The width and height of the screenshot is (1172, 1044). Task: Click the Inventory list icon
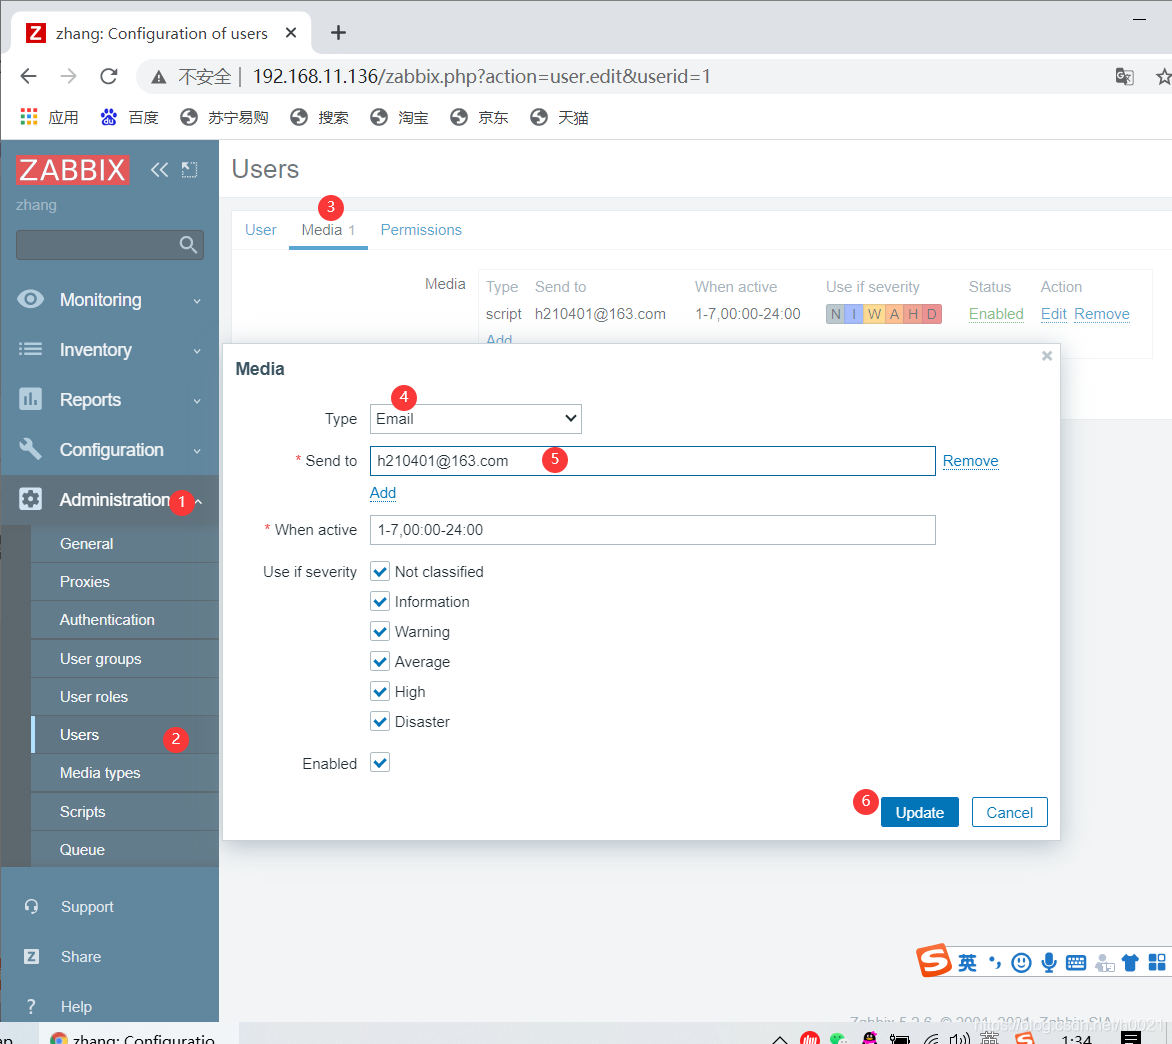(x=30, y=349)
